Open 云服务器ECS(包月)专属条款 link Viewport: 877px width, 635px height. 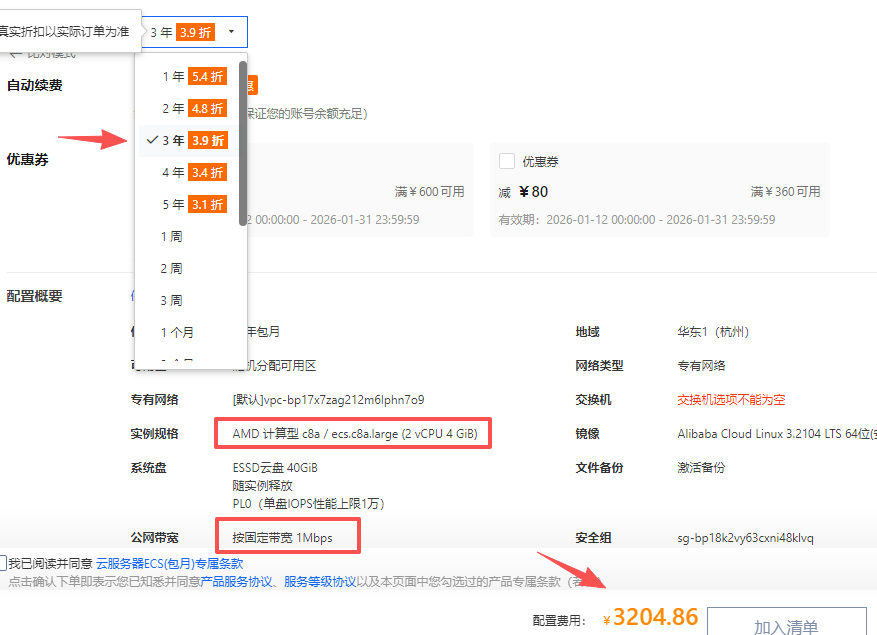169,564
